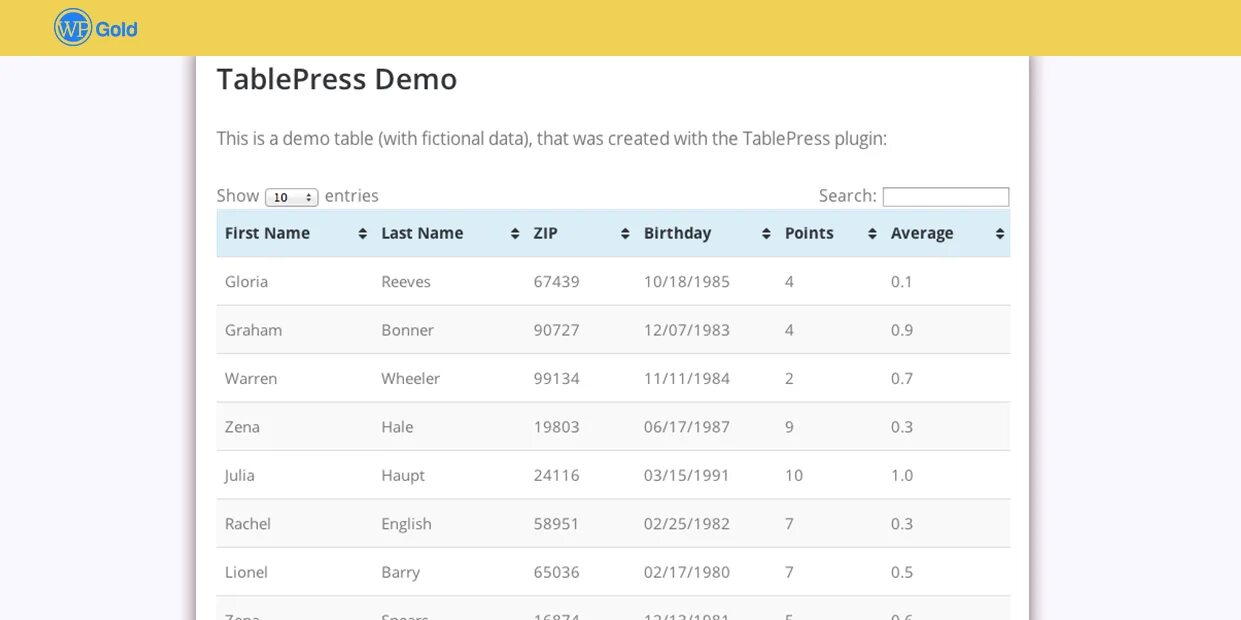
Task: Click ZIP value 58951
Action: pos(556,524)
